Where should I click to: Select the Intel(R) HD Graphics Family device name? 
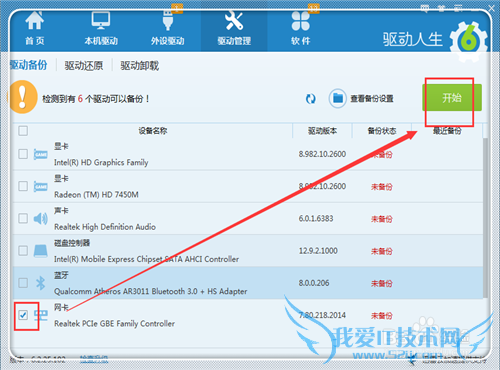click(x=101, y=162)
